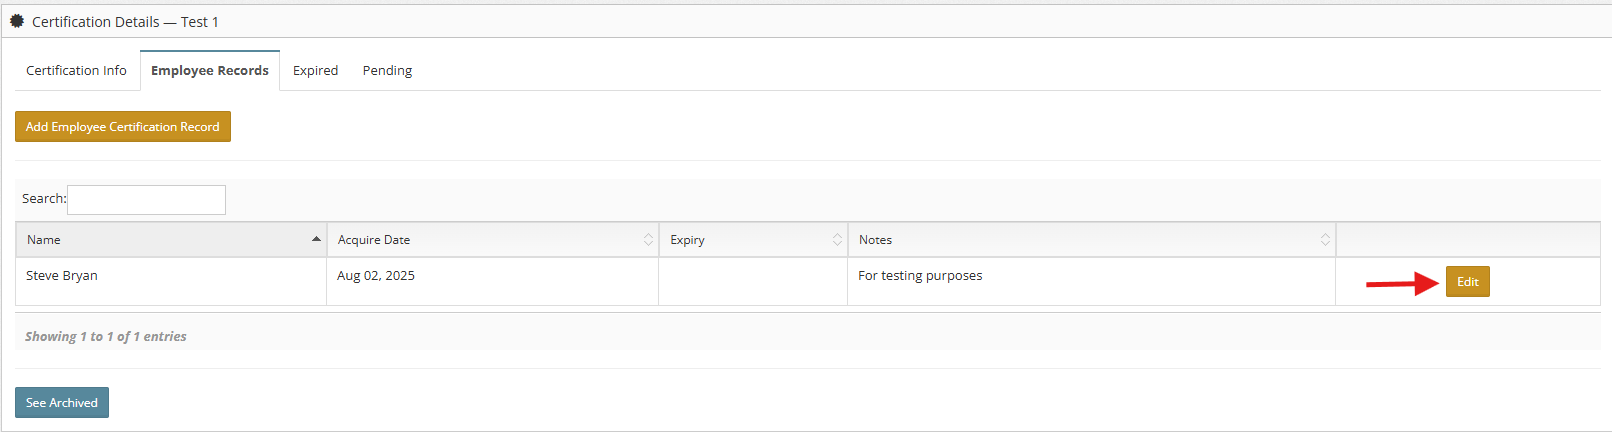The height and width of the screenshot is (432, 1612).
Task: Click the For testing purposes note cell
Action: click(1091, 281)
